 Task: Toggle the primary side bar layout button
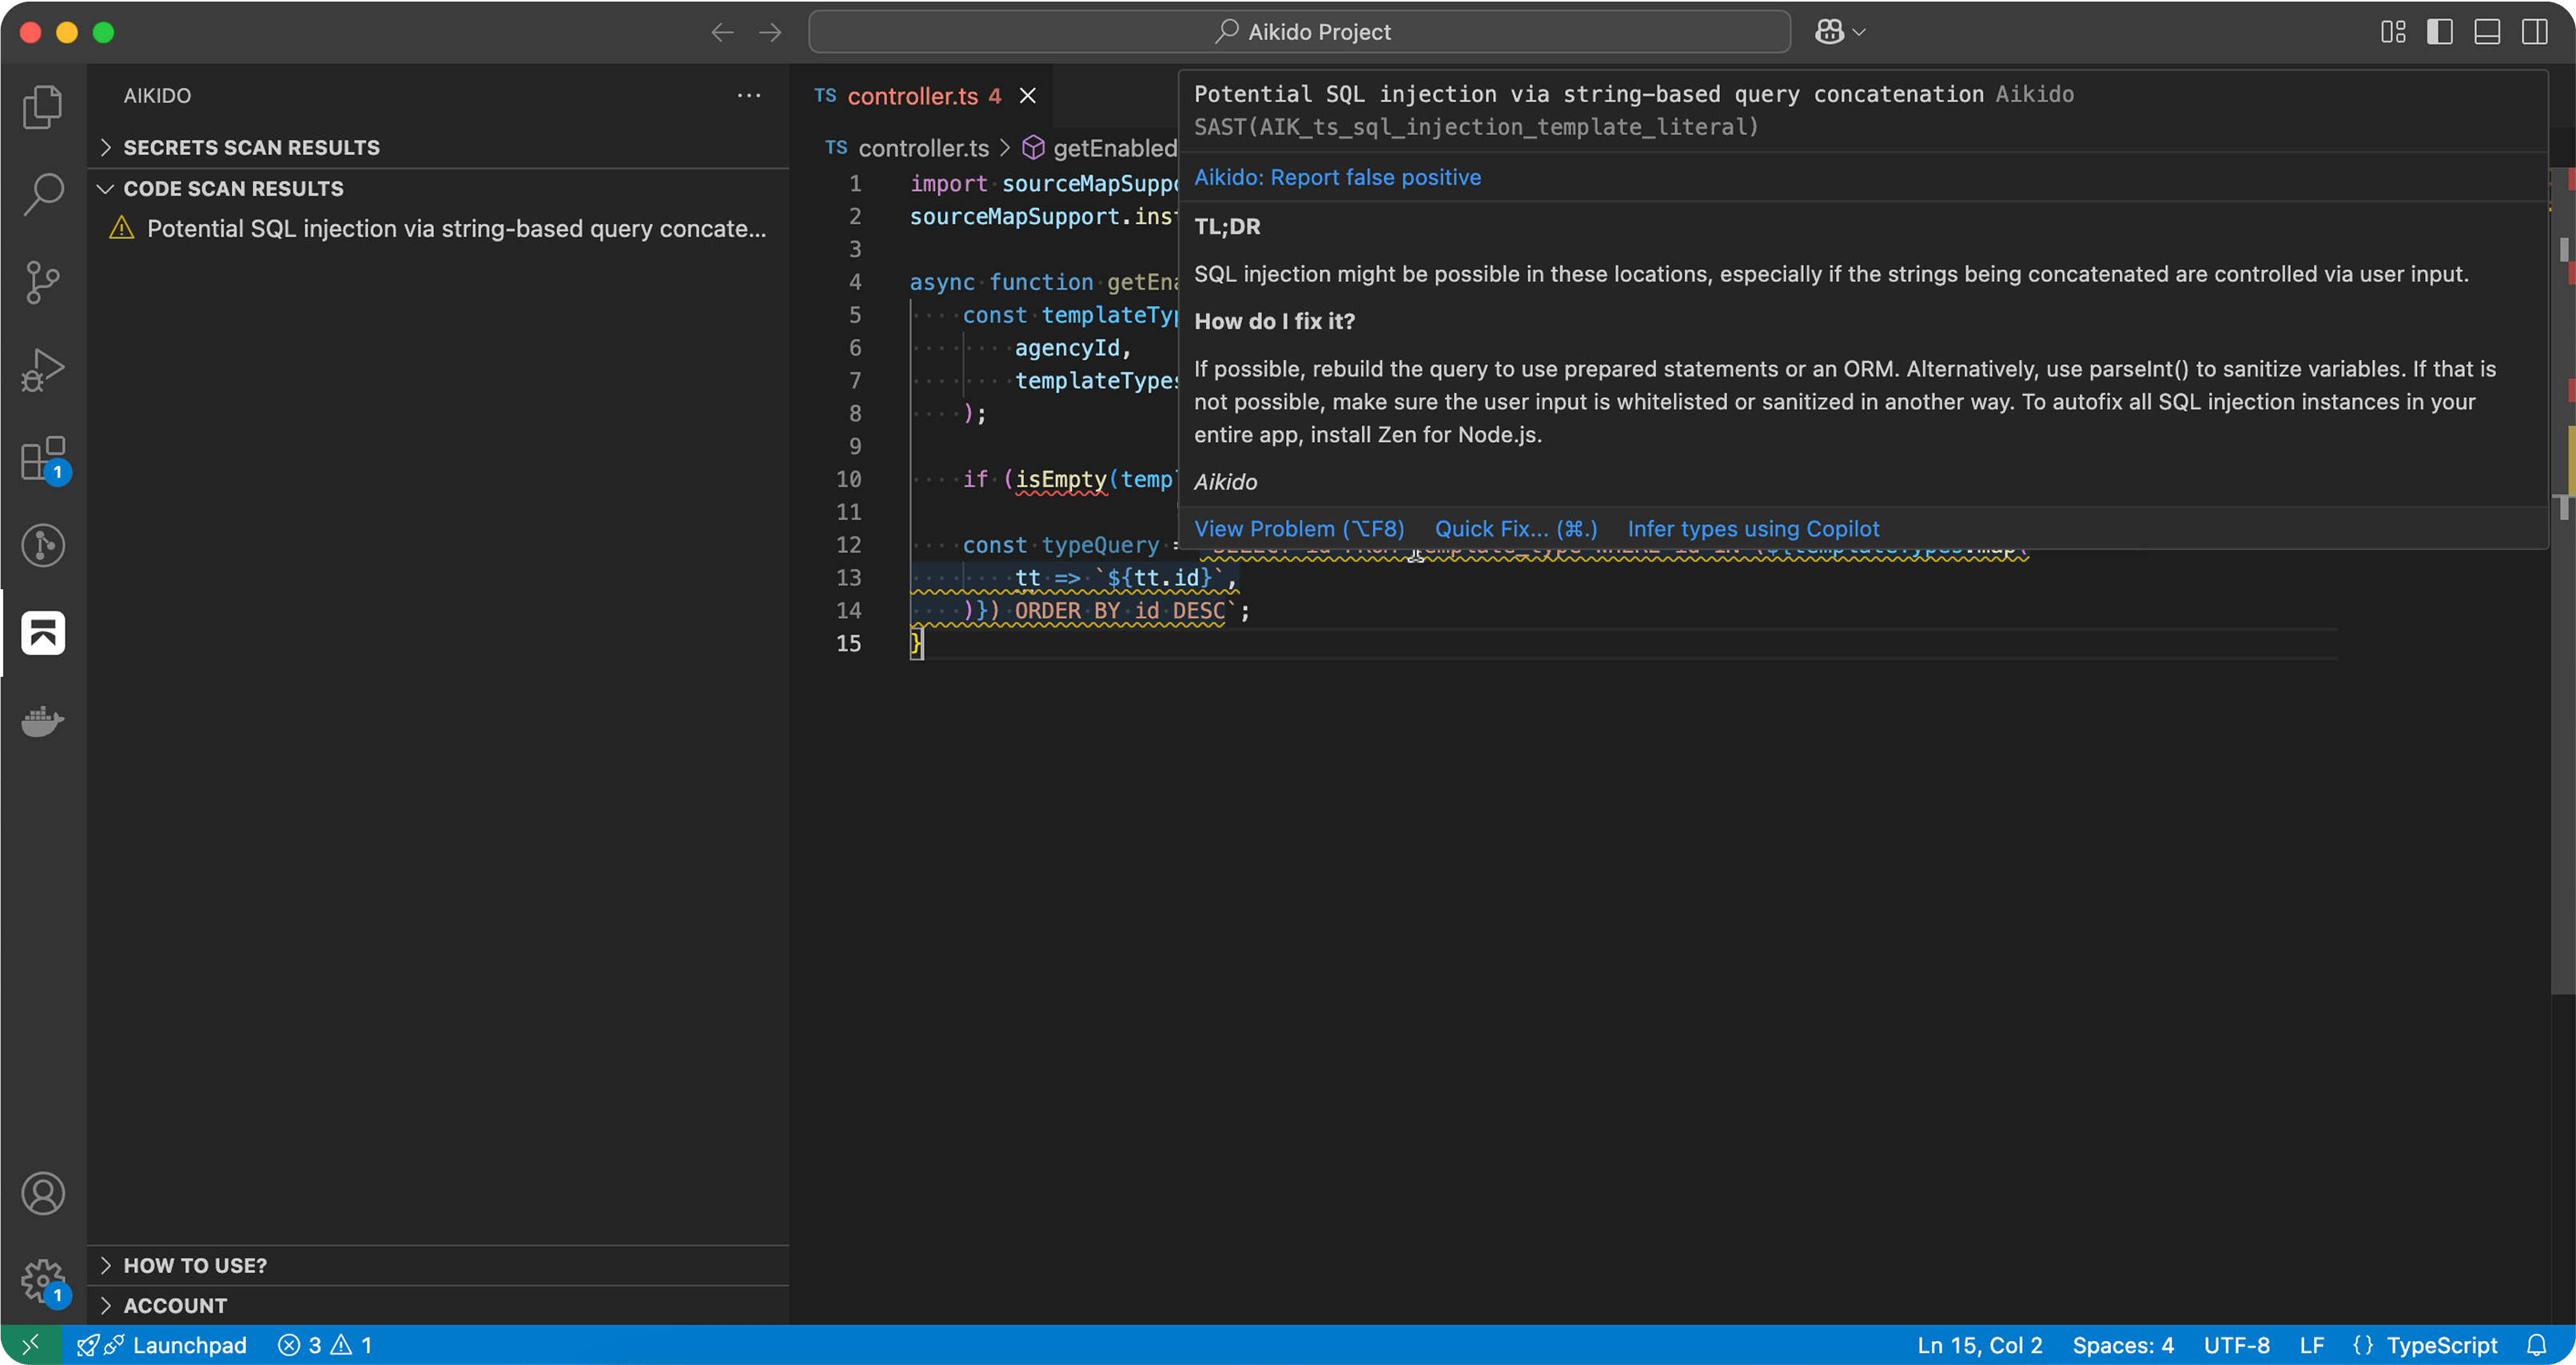[x=2440, y=32]
